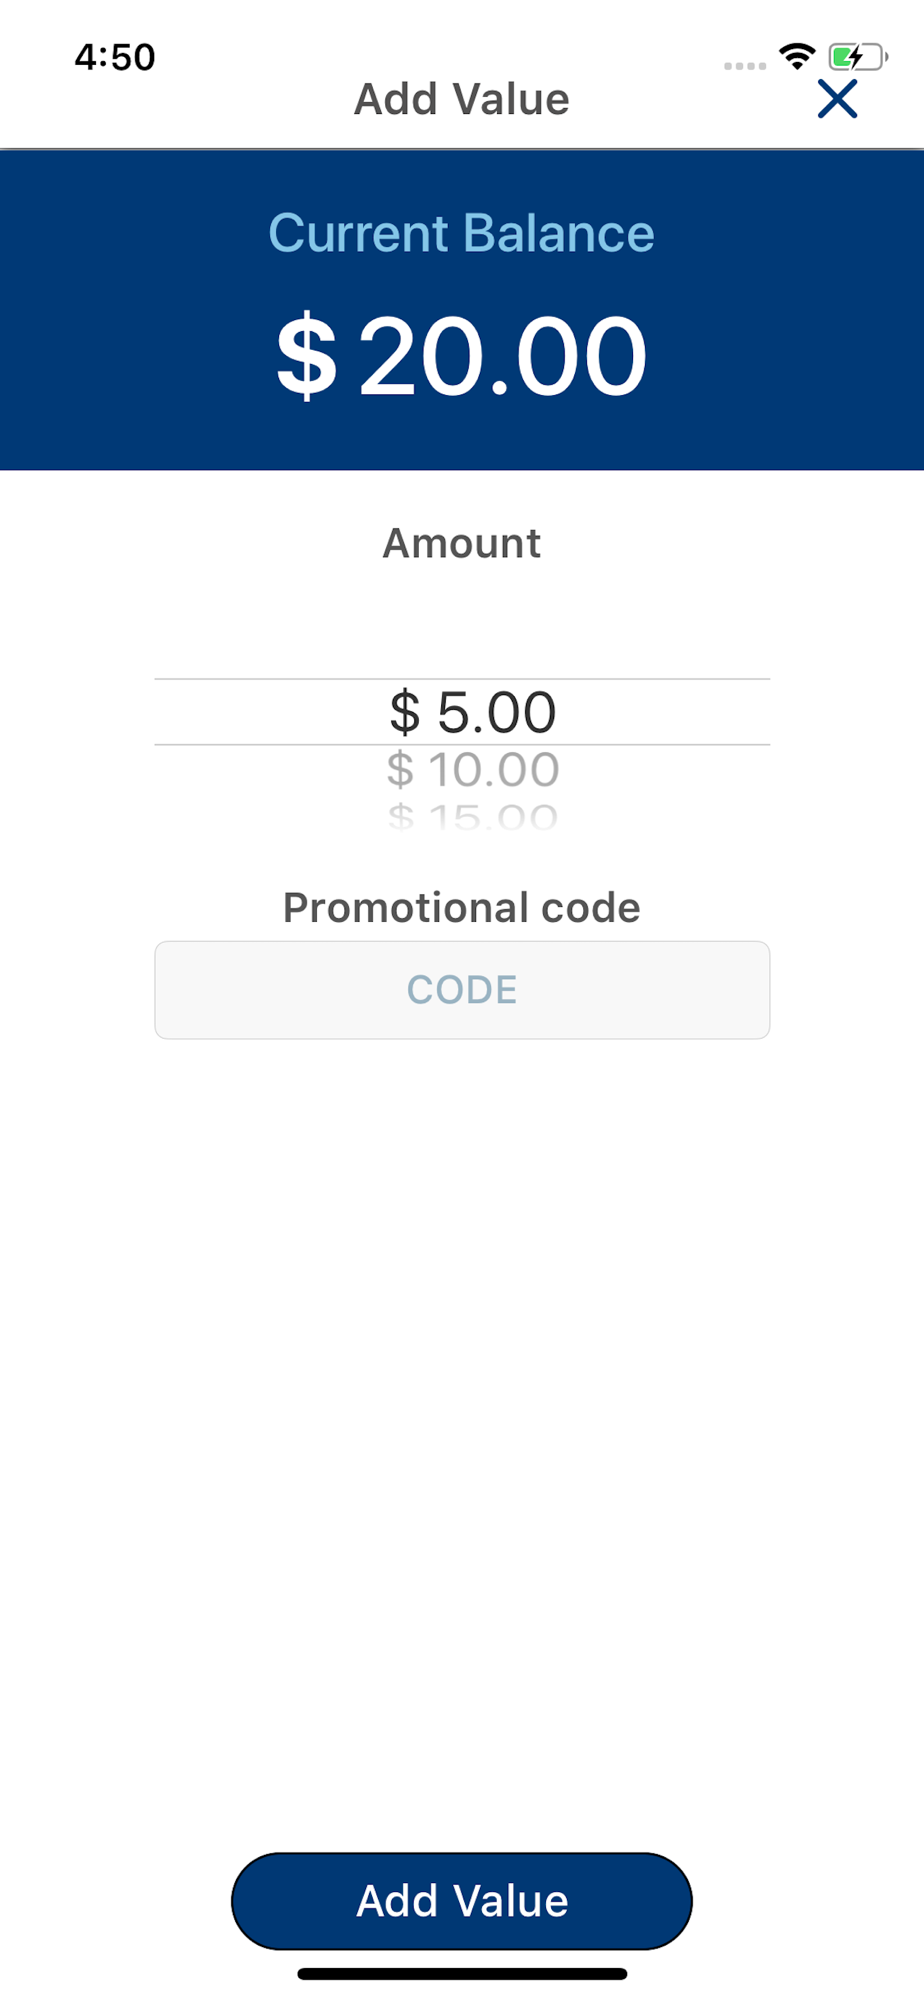Screen dimensions: 924x2000
Task: Tap the battery charging icon
Action: (858, 57)
